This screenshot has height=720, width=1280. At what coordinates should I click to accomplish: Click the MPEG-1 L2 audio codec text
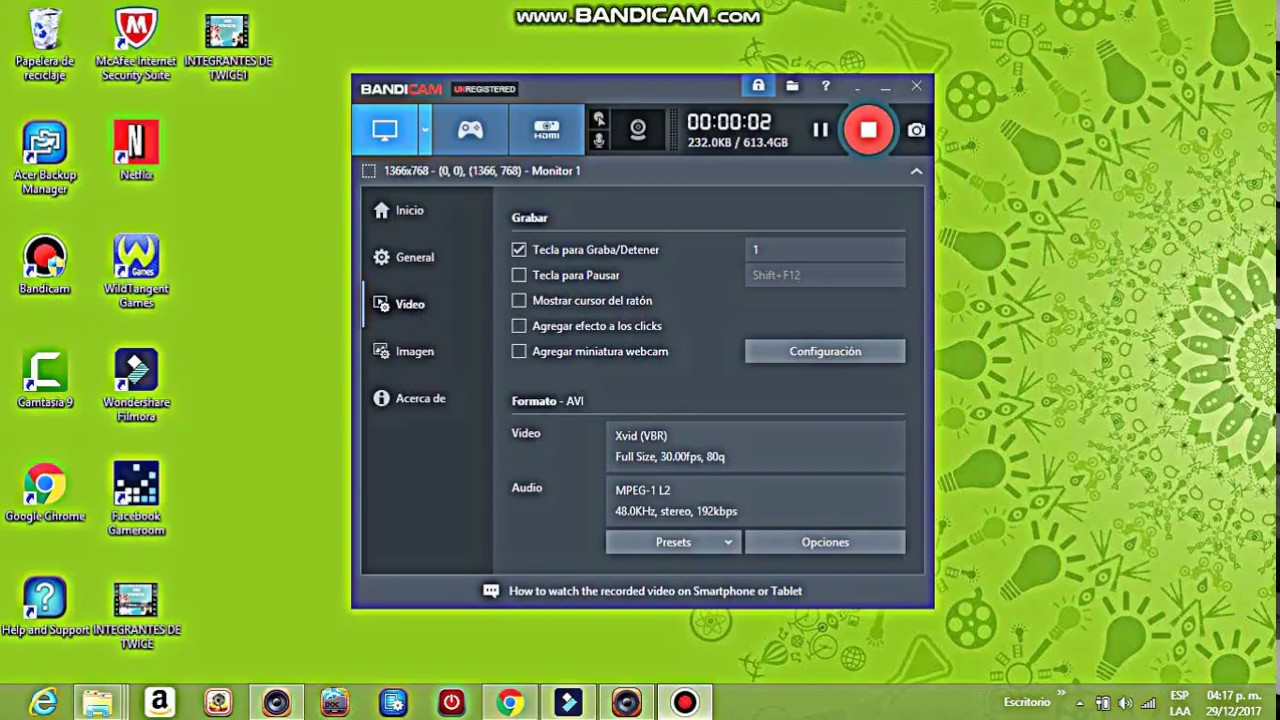click(x=643, y=490)
